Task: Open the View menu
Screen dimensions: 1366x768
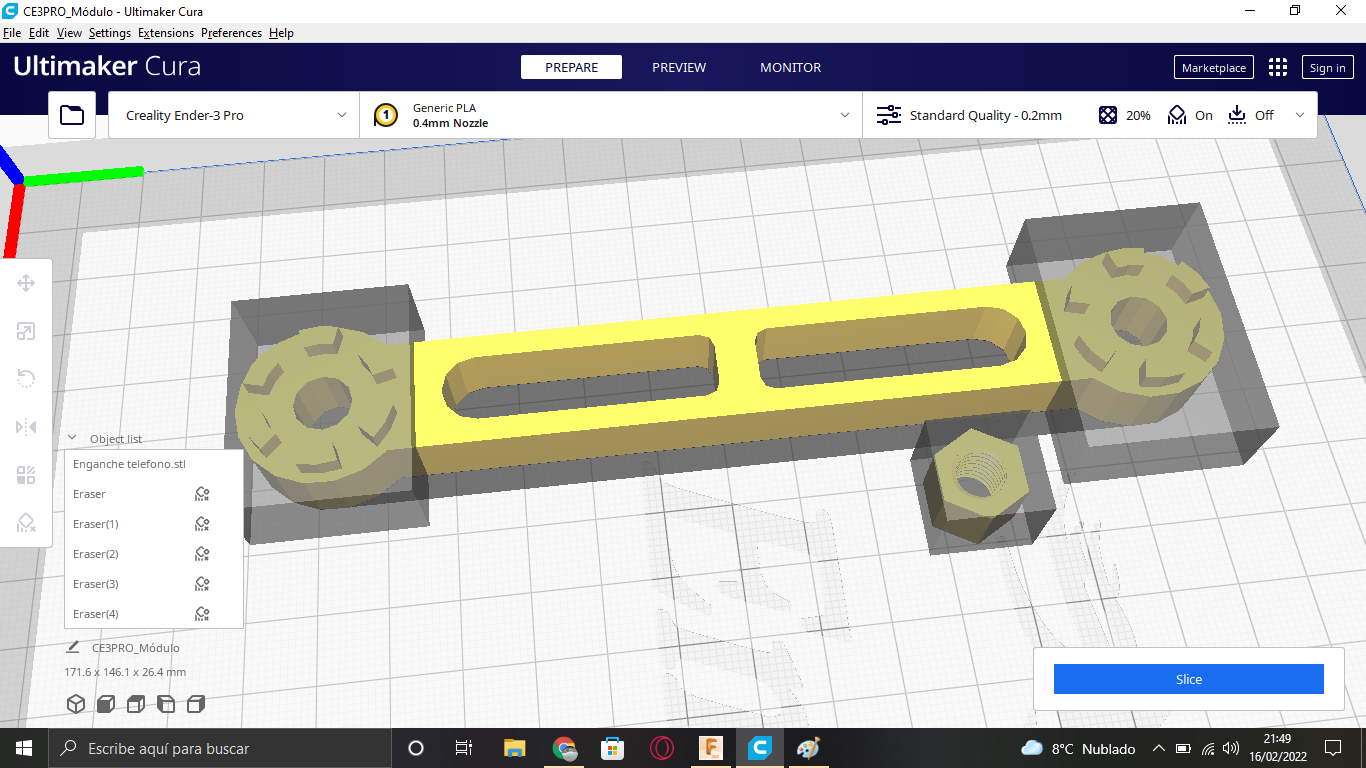Action: coord(69,33)
